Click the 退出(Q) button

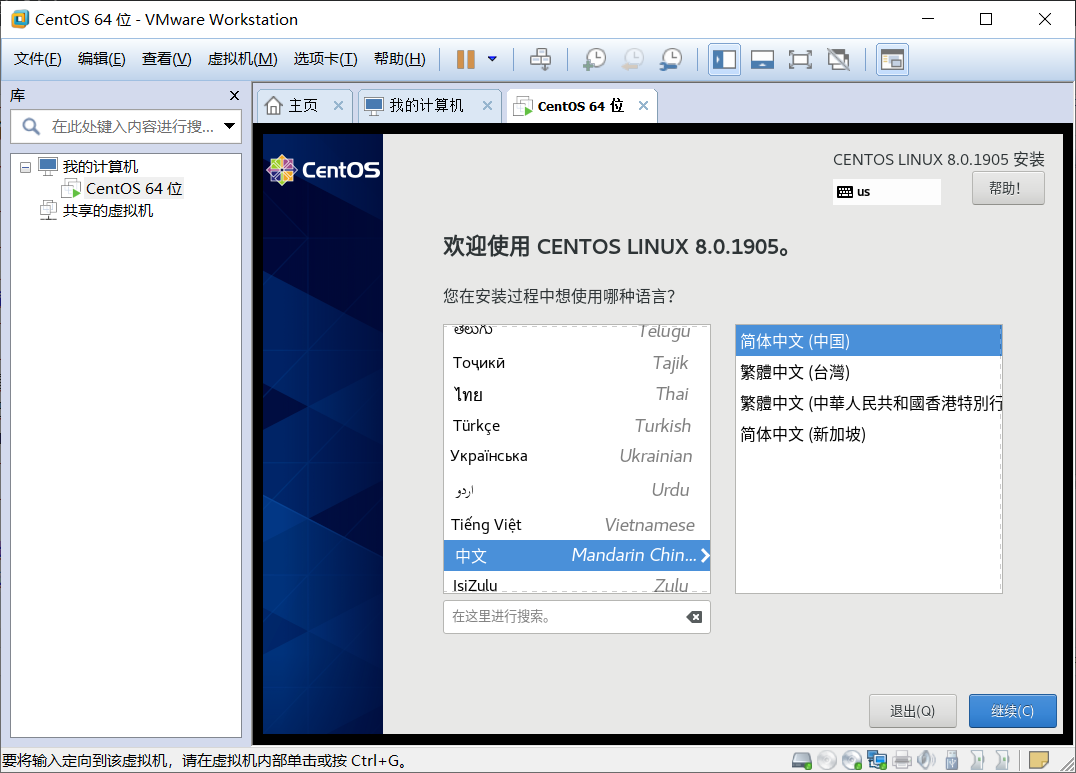click(912, 711)
